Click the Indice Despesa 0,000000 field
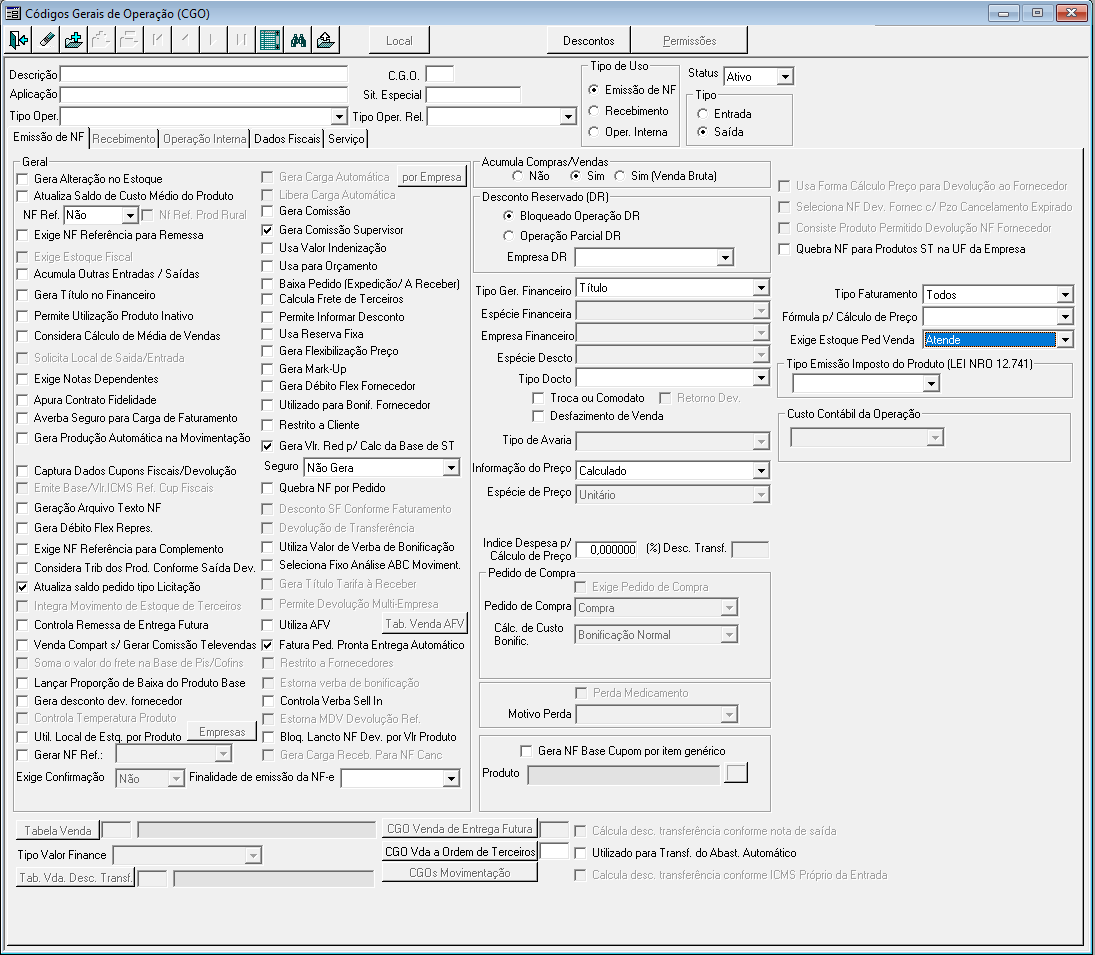 click(606, 549)
